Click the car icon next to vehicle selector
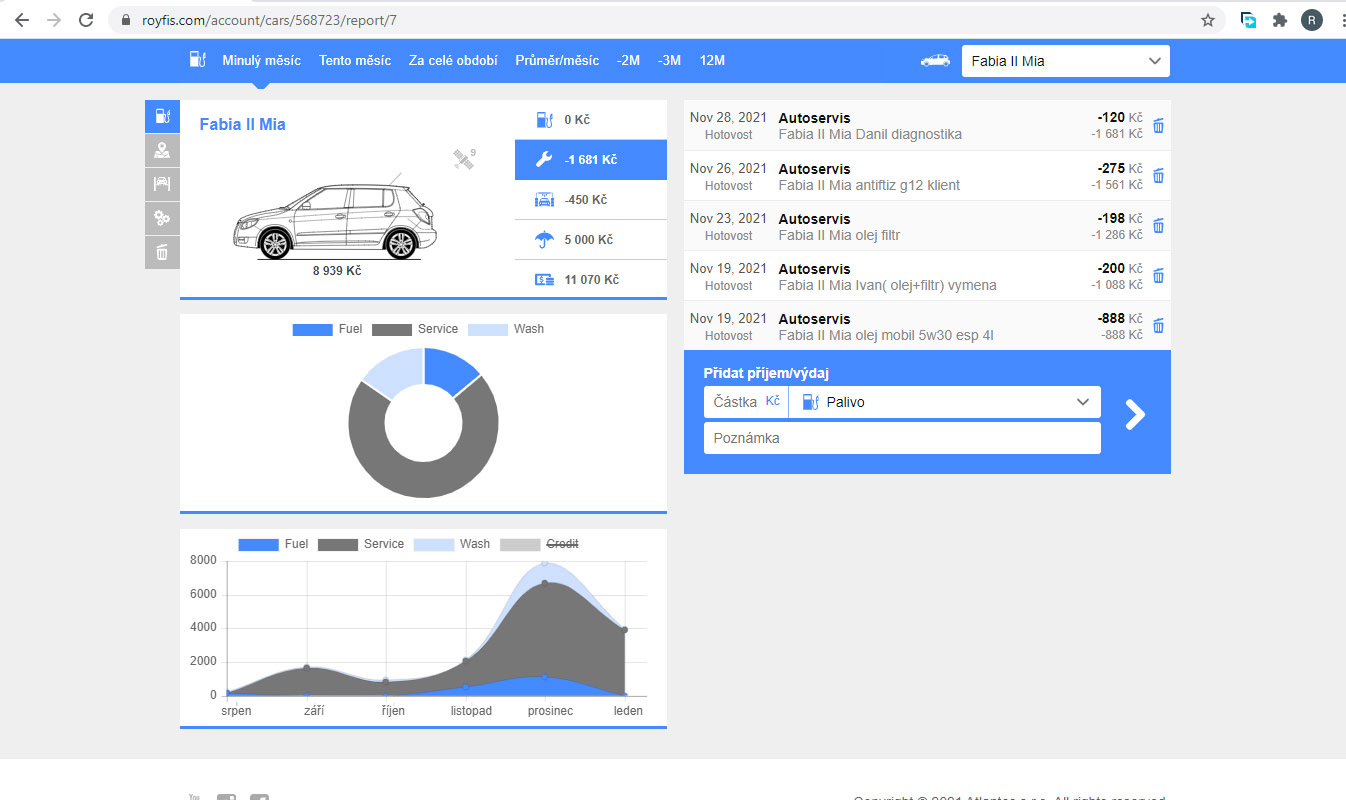The height and width of the screenshot is (800, 1346). point(935,60)
